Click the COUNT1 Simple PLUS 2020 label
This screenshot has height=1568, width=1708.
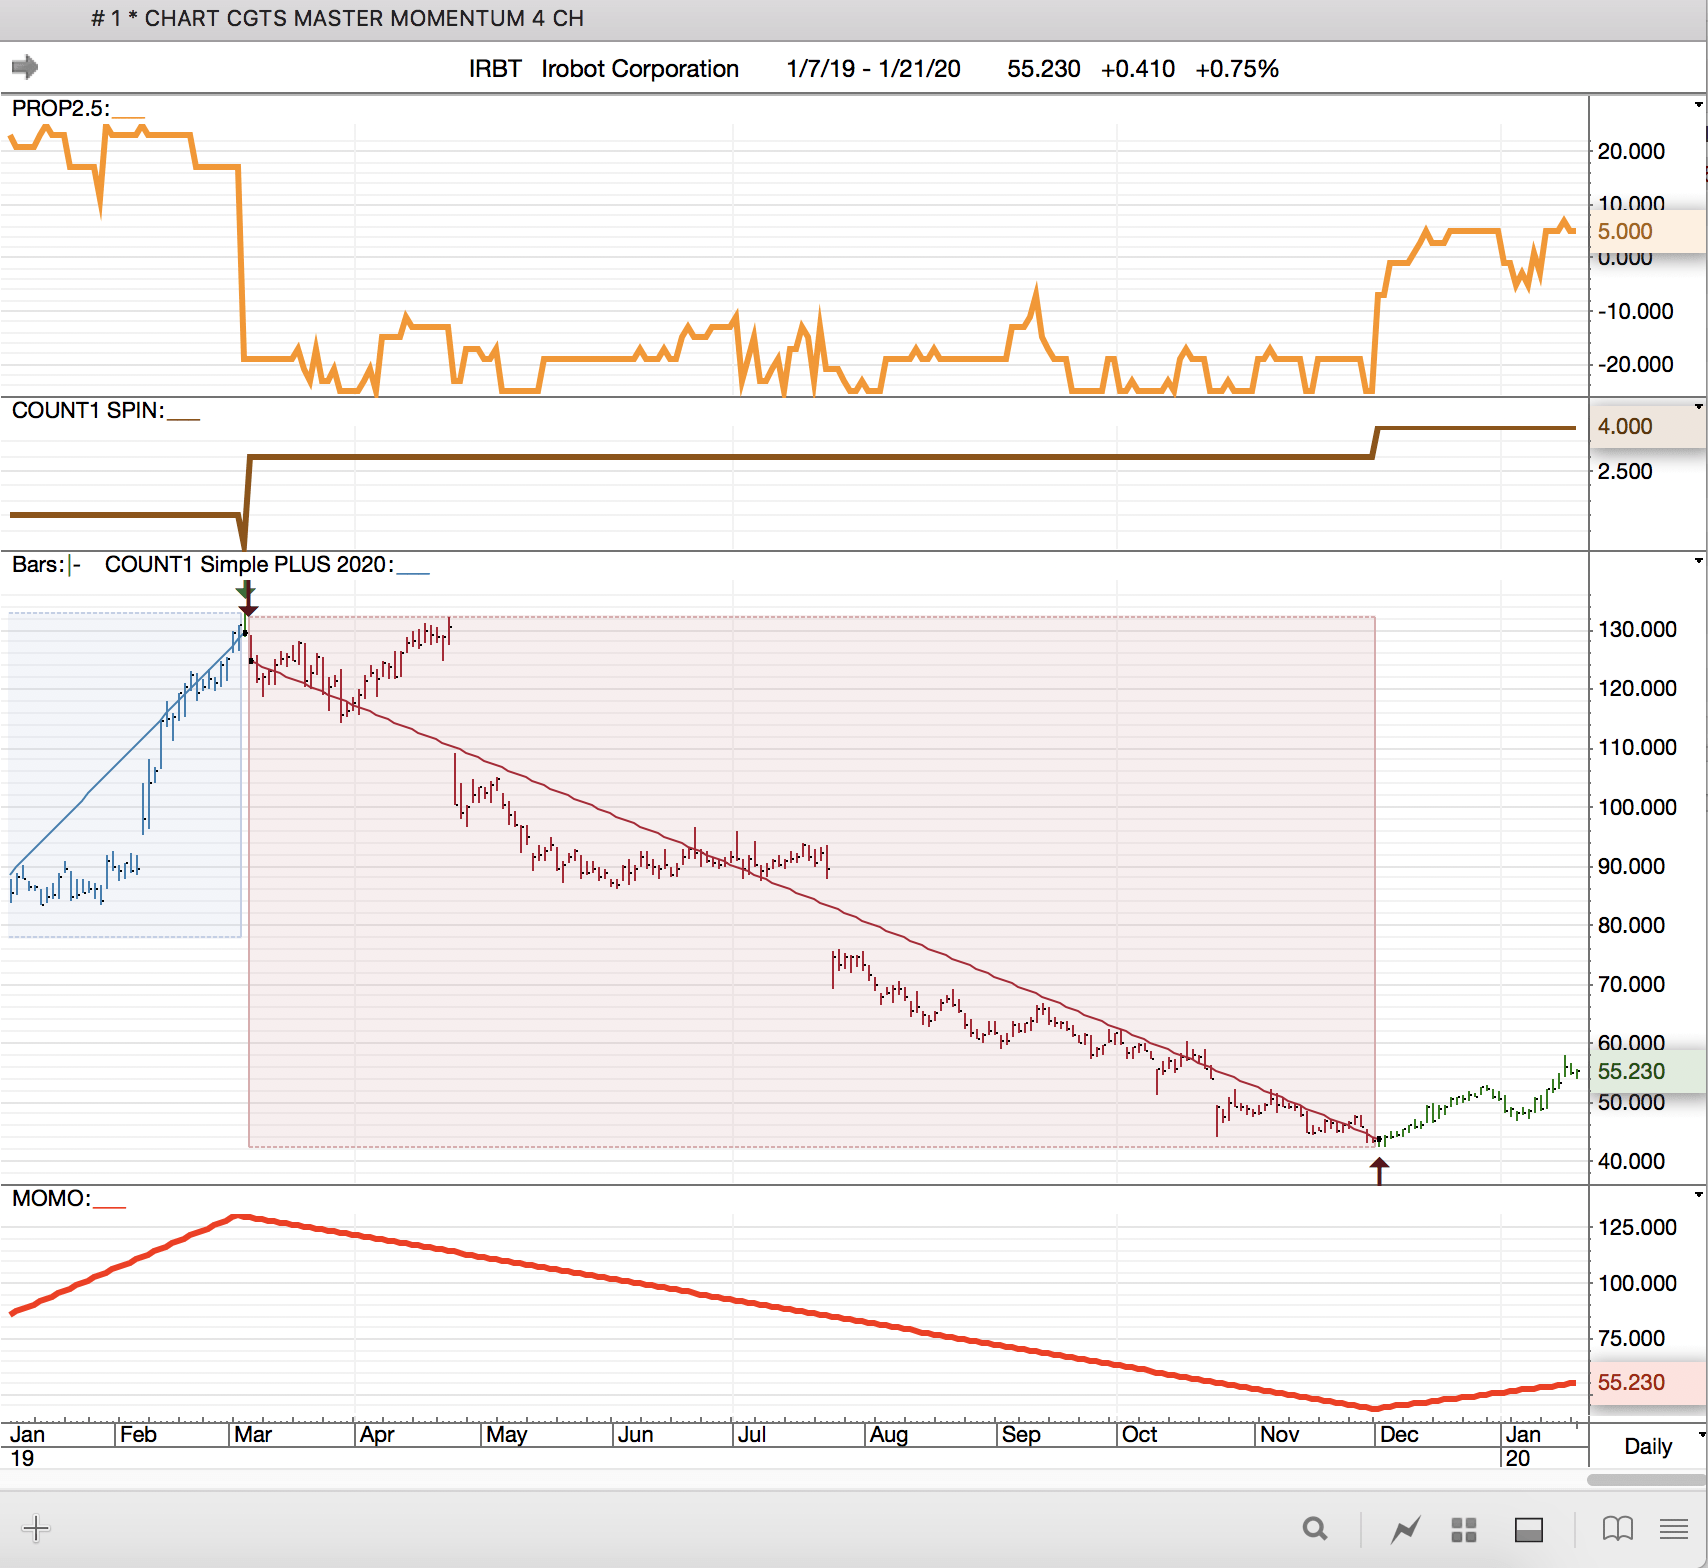[x=249, y=564]
